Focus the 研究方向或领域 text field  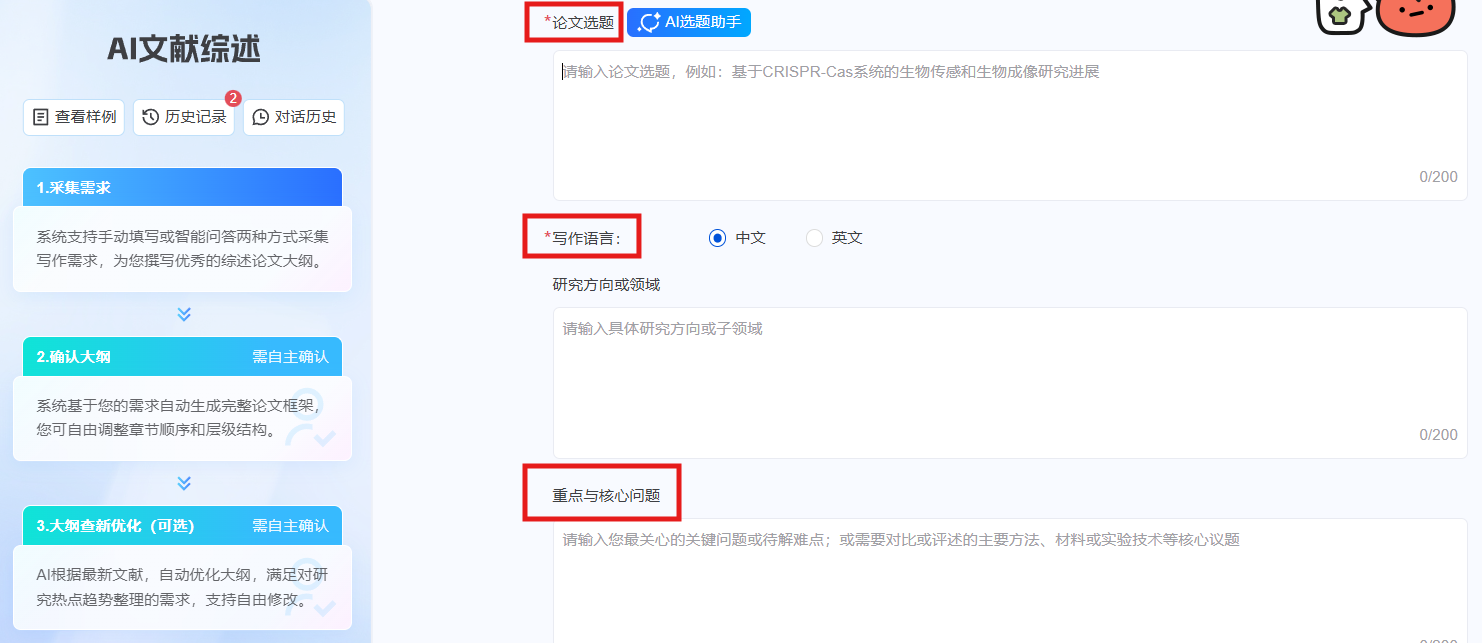click(x=1010, y=382)
